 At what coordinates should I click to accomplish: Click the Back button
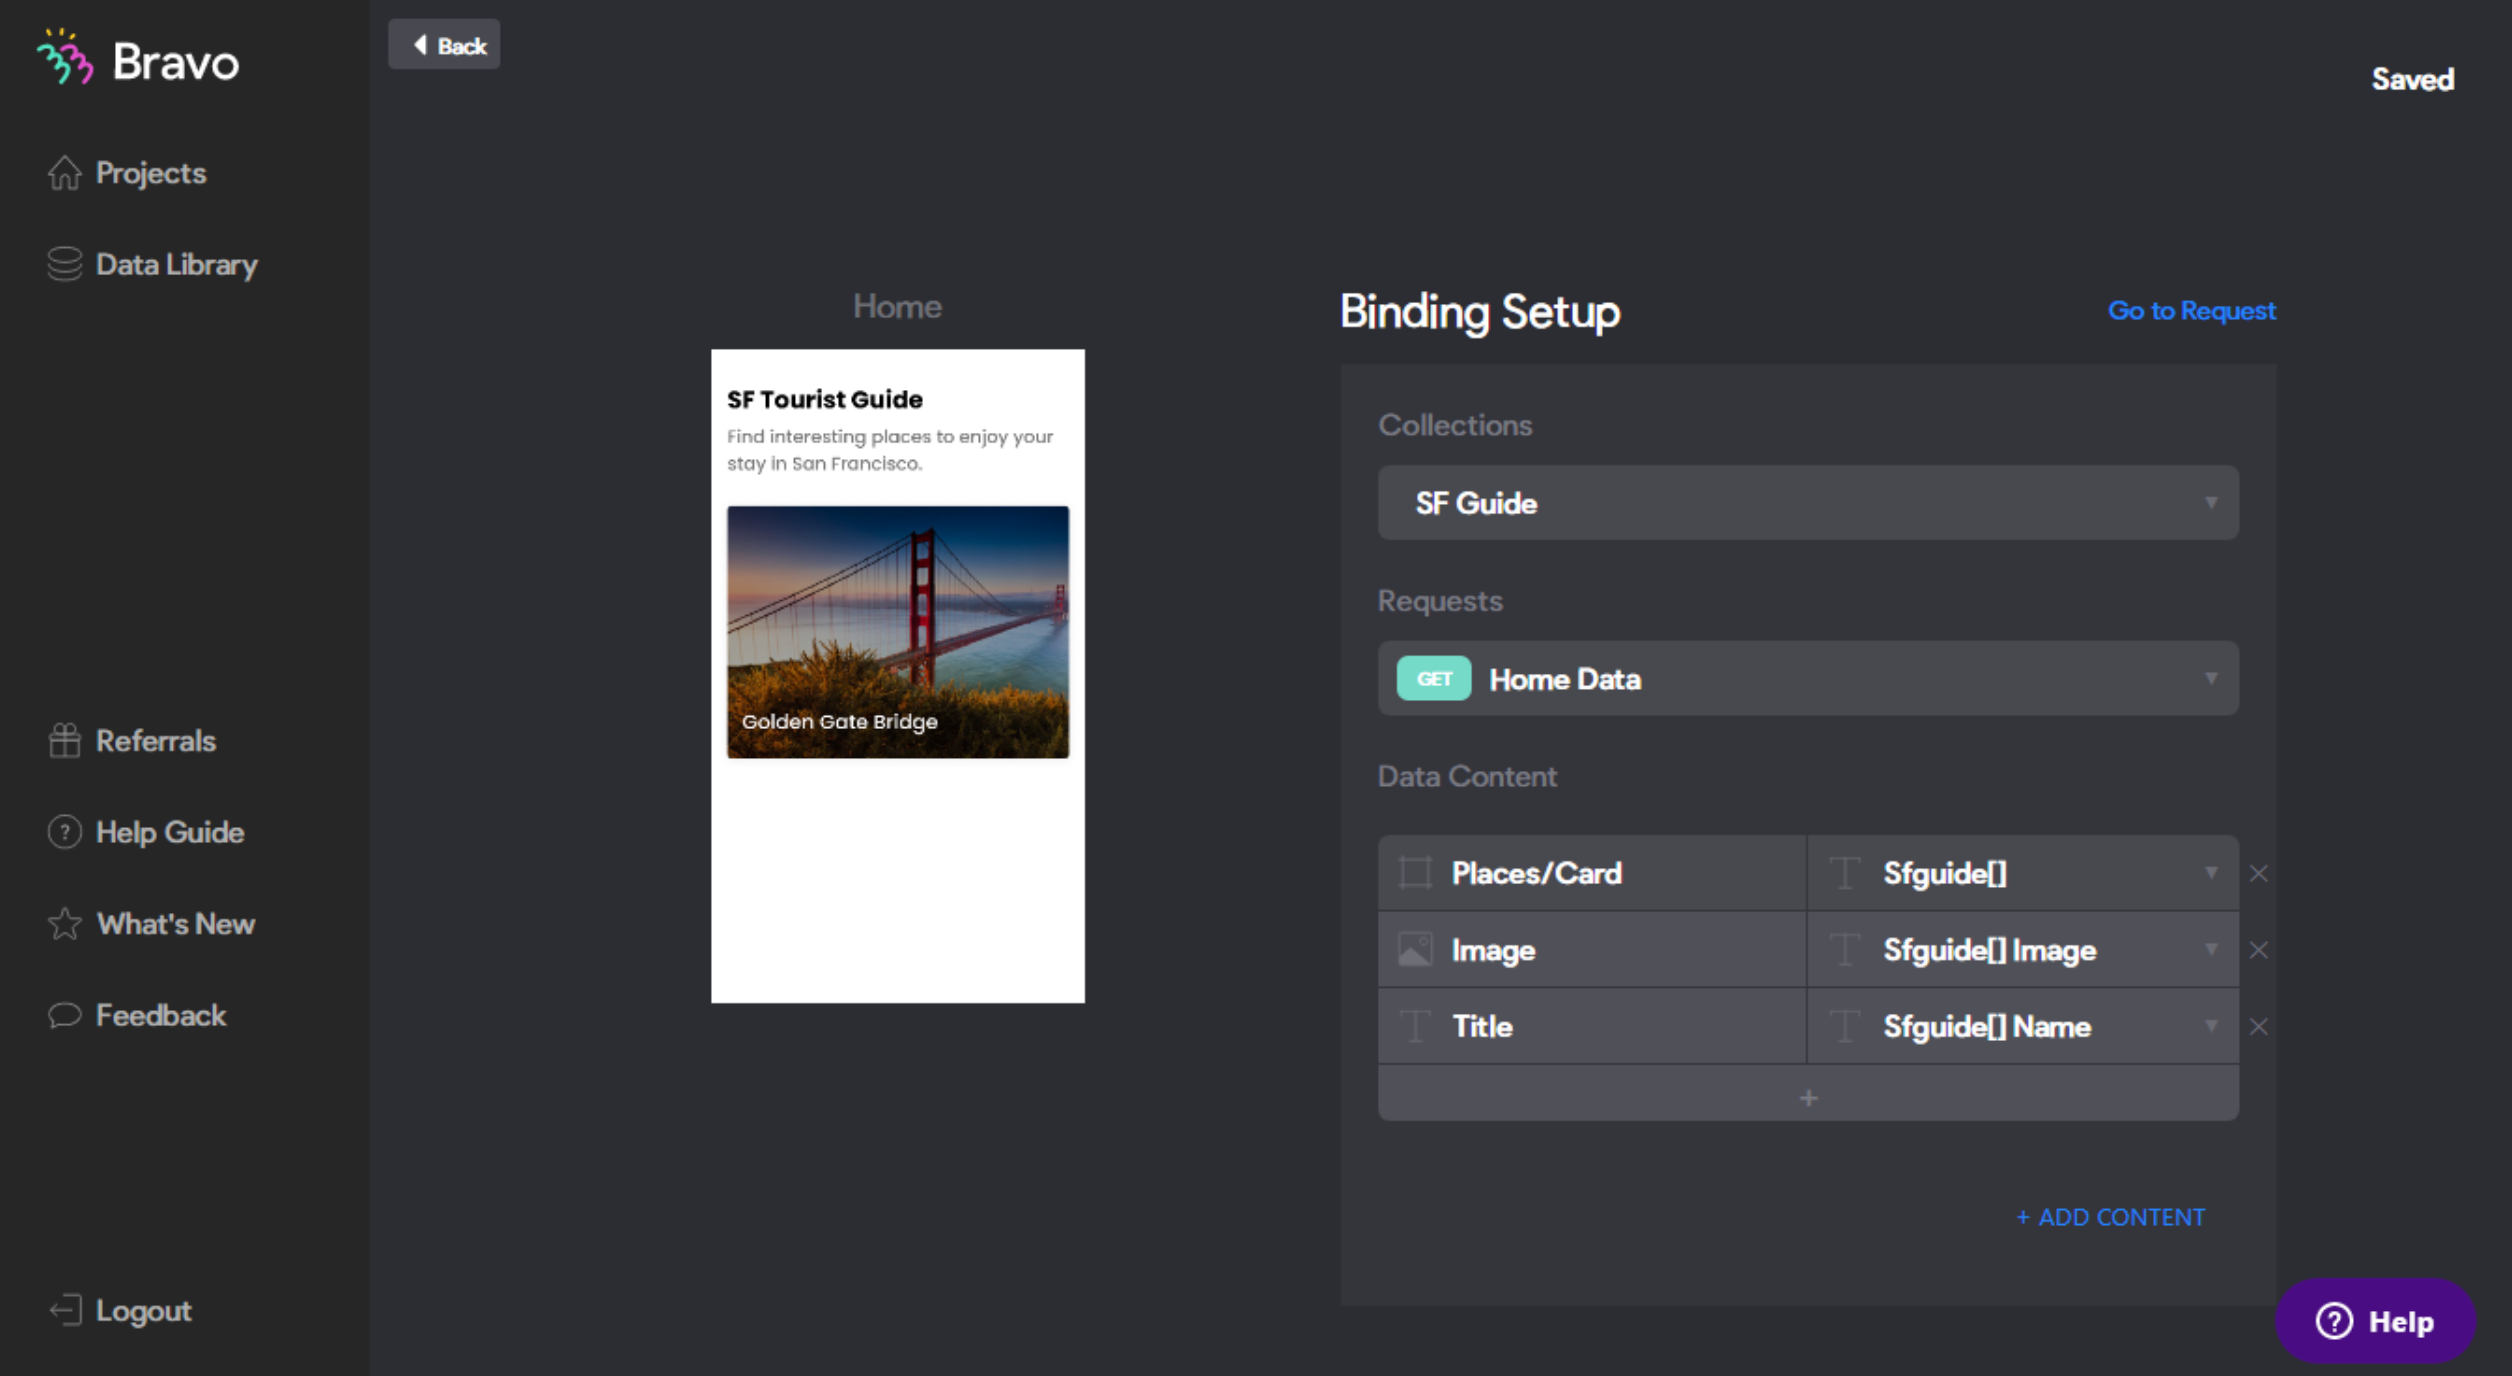tap(444, 44)
